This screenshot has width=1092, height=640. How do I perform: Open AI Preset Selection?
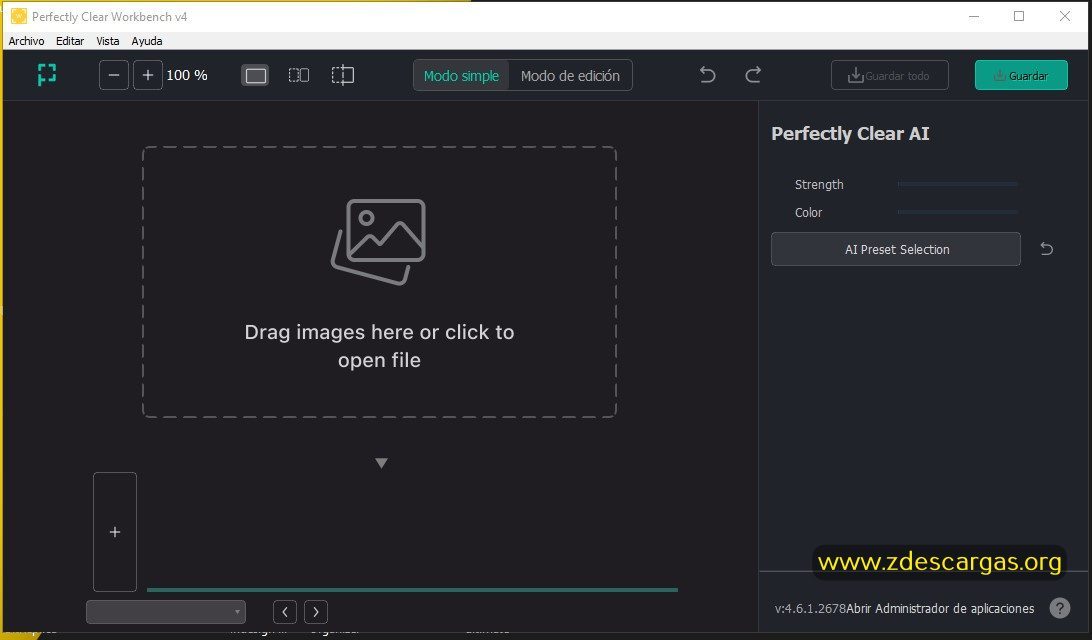896,249
